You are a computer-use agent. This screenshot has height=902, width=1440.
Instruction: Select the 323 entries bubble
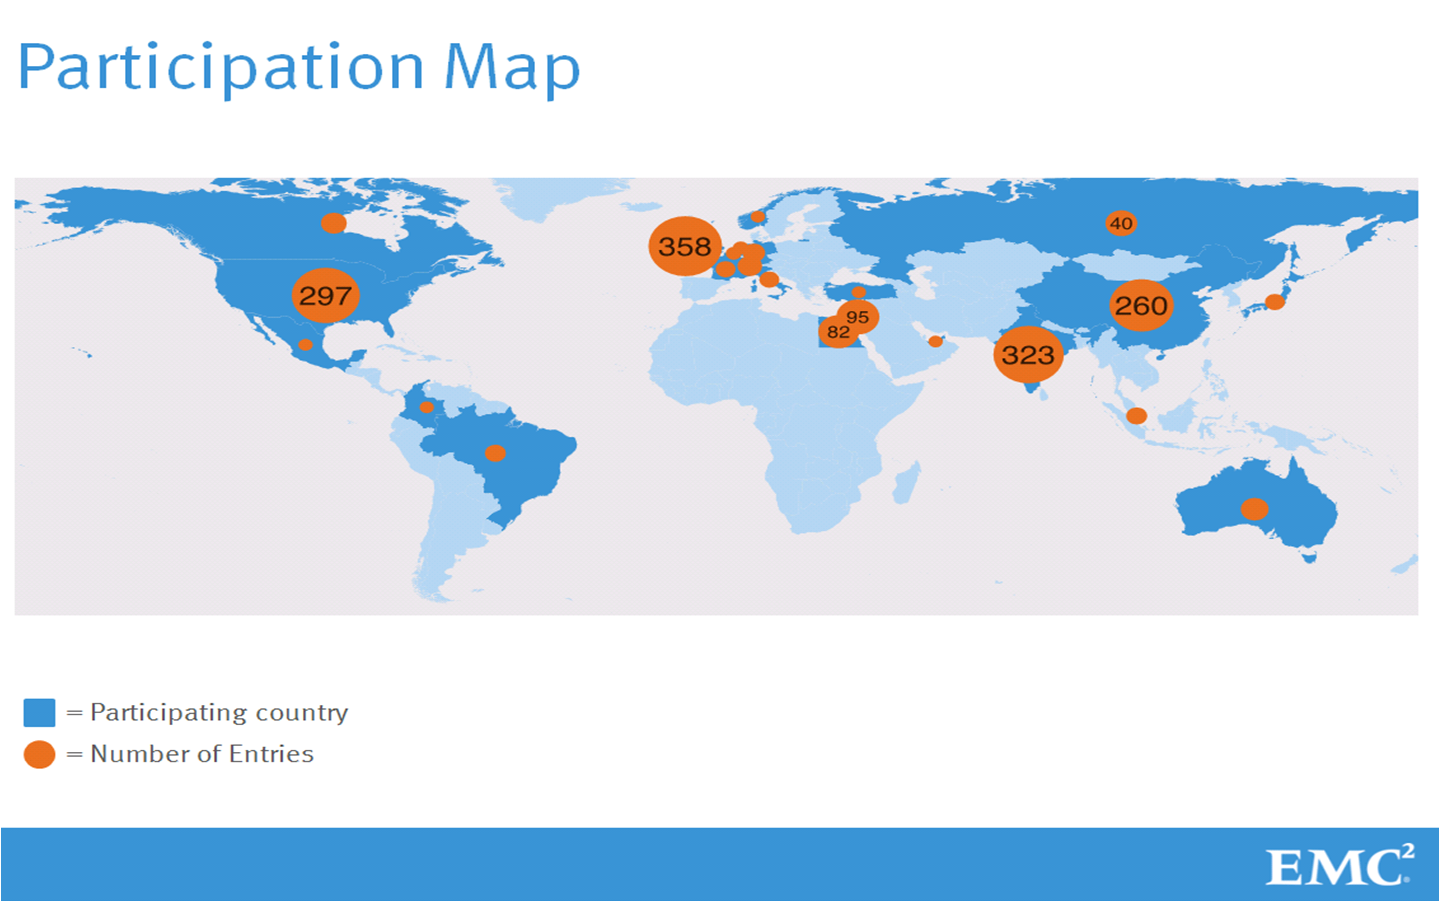click(1028, 354)
